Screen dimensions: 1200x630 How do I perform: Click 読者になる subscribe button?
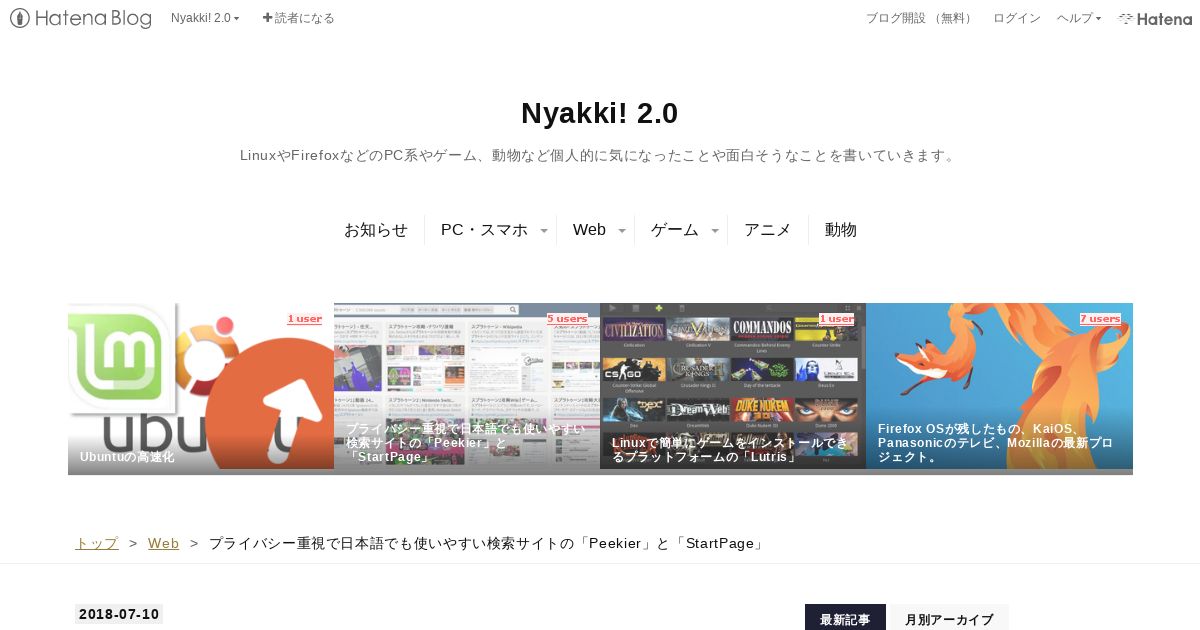(299, 18)
